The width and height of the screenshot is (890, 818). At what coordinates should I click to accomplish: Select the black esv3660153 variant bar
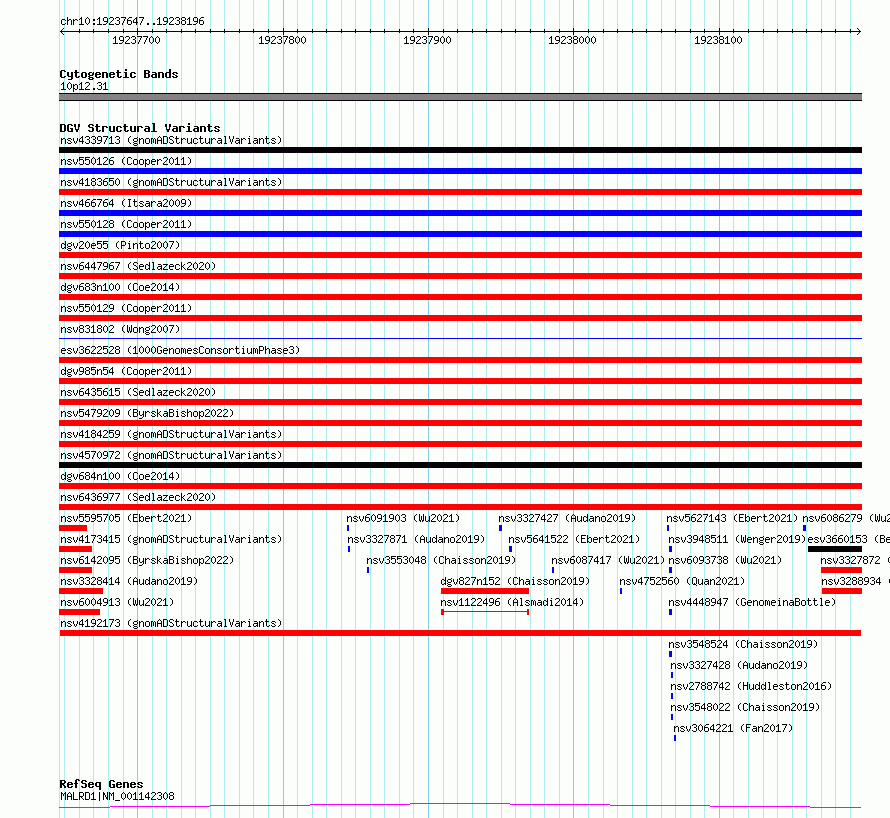click(835, 549)
